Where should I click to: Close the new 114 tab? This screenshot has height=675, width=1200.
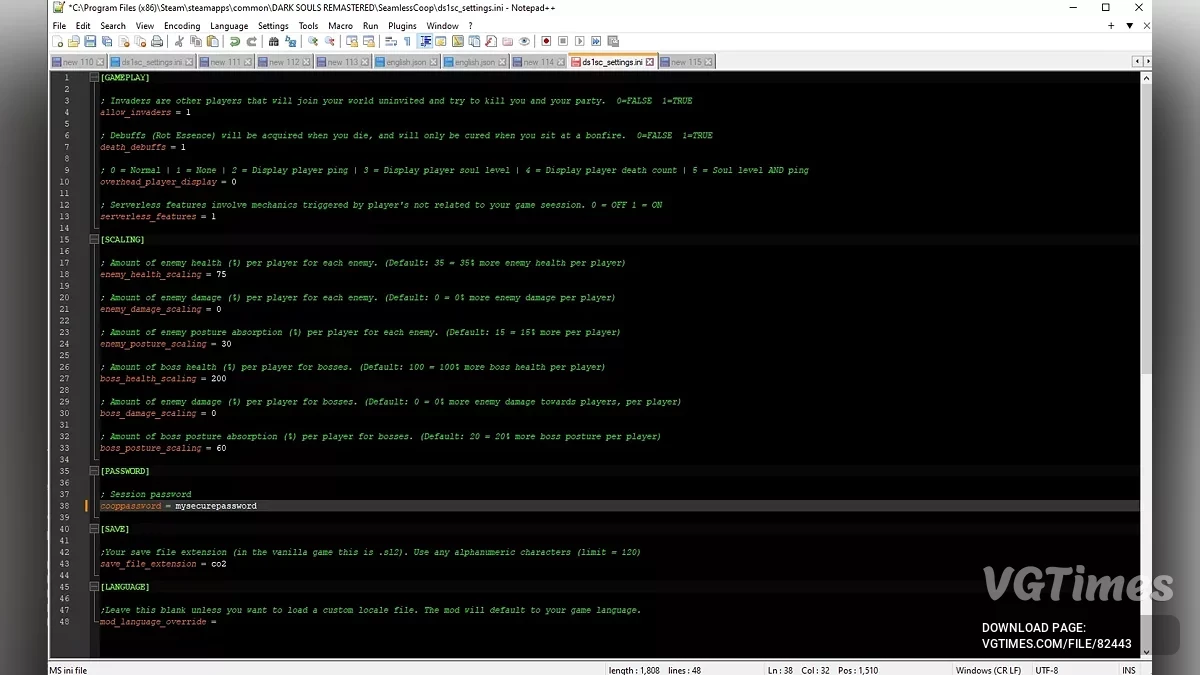tap(561, 62)
